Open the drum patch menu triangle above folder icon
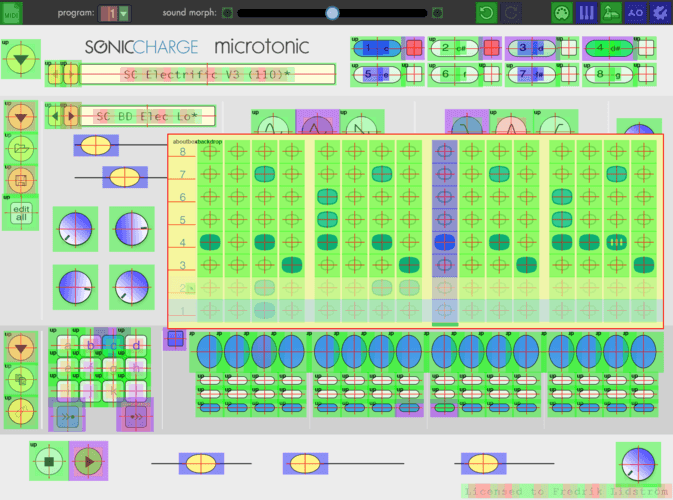Screen dimensions: 673x500 tap(21, 117)
